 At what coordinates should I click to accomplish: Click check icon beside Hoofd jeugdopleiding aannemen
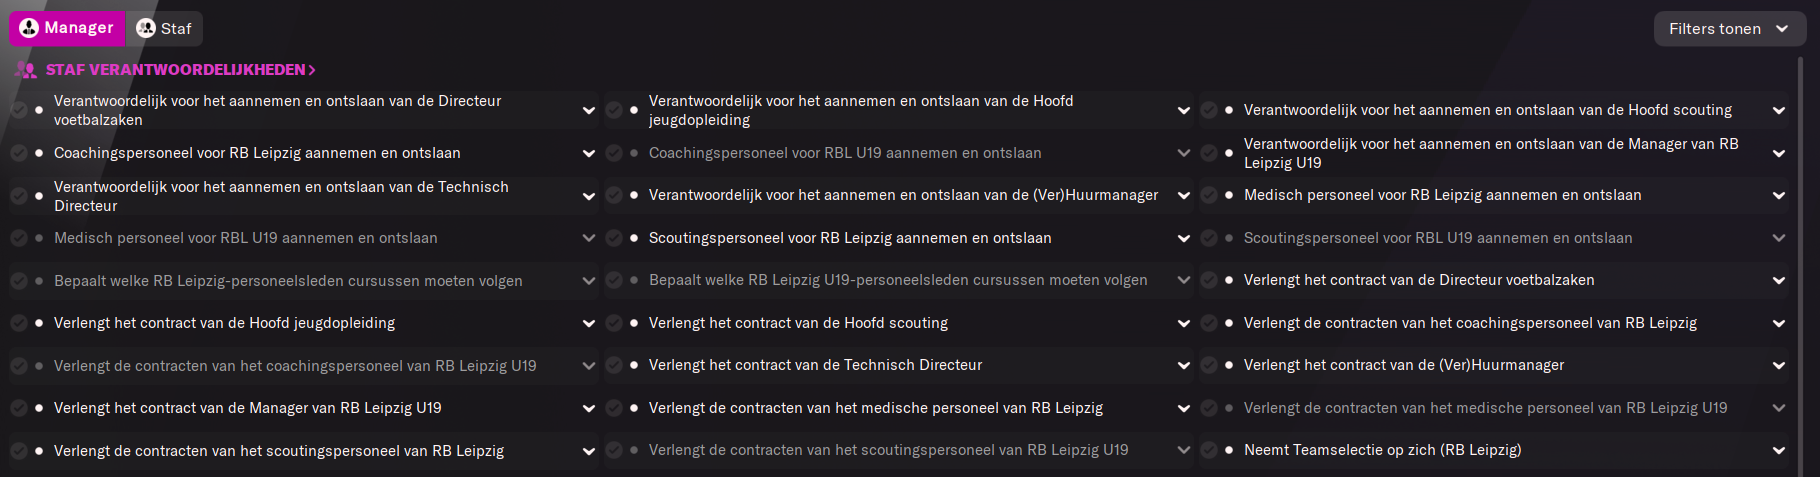click(x=614, y=110)
